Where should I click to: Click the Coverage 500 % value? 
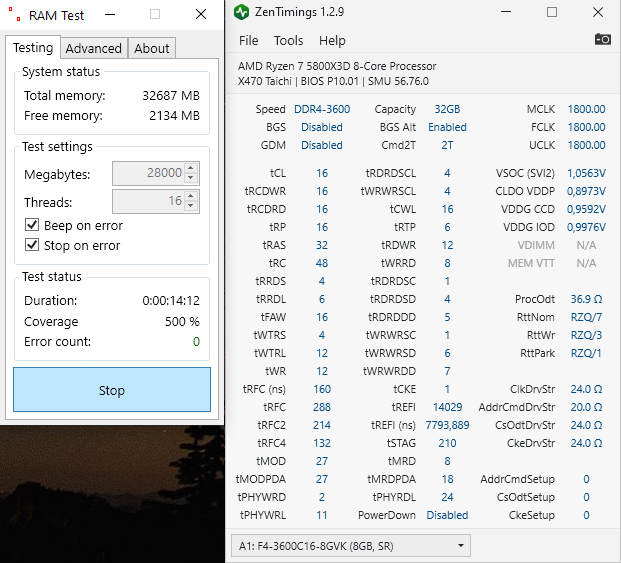point(182,321)
